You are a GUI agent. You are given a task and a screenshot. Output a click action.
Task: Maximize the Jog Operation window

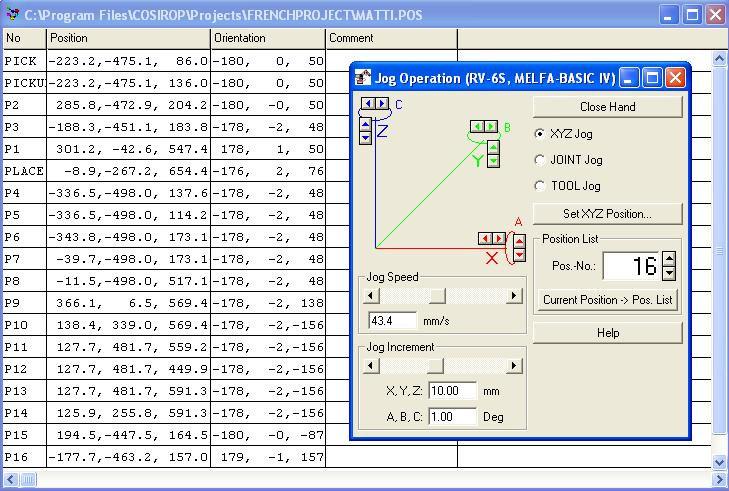pos(652,78)
